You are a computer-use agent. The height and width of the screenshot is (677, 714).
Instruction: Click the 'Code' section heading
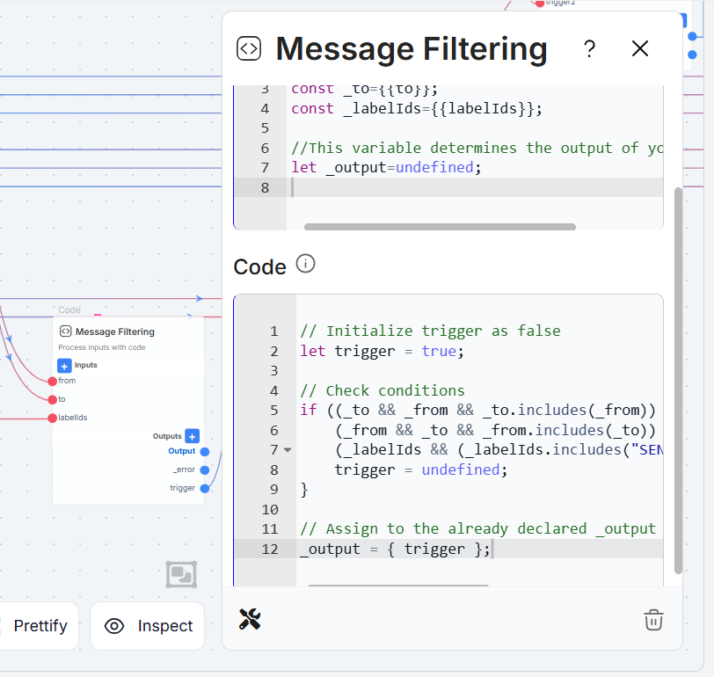pyautogui.click(x=260, y=267)
